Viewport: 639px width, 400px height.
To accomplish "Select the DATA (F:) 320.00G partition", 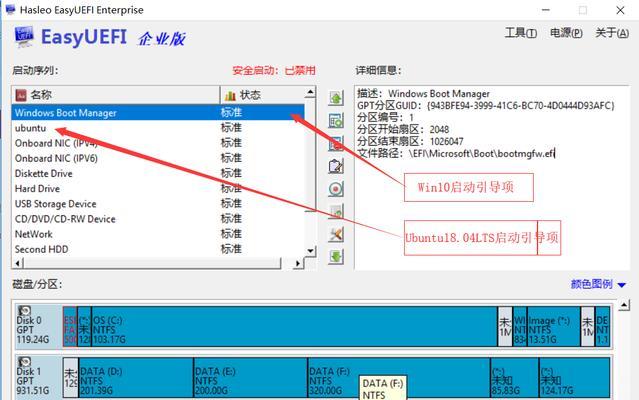I will [399, 377].
